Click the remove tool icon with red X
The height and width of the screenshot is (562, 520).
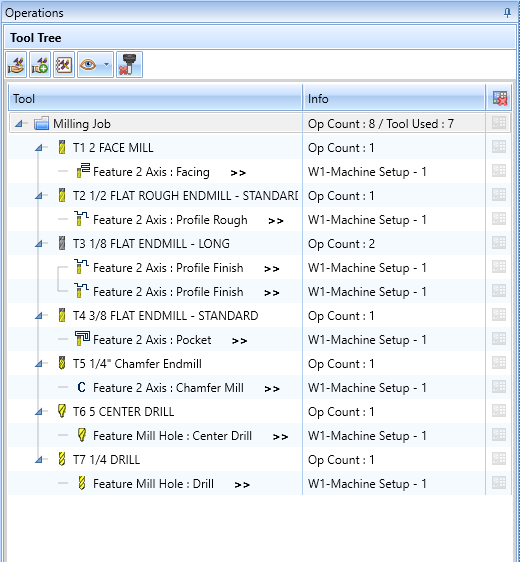129,65
